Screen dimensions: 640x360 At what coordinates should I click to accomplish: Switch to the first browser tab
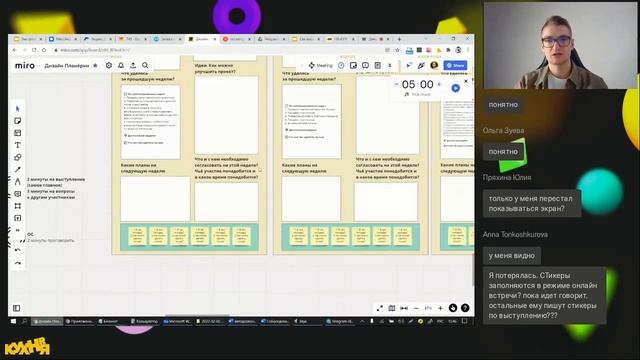(28, 39)
